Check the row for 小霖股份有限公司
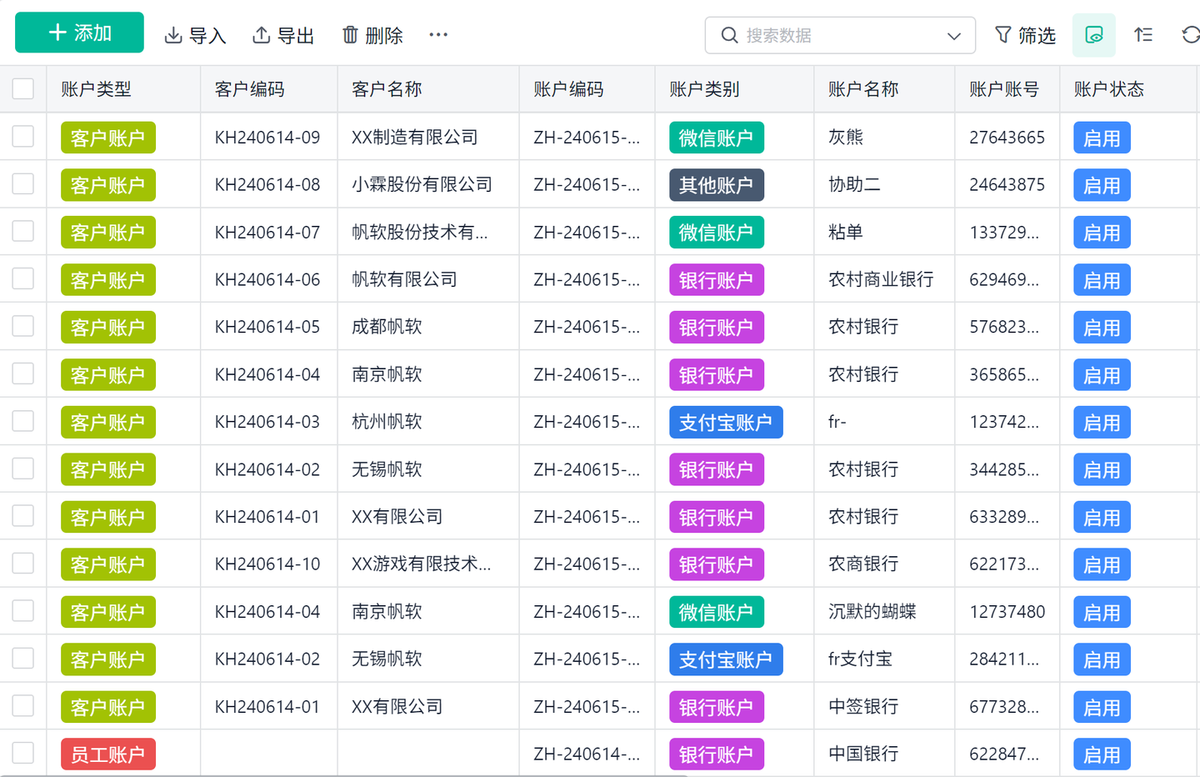Viewport: 1200px width, 777px height. [23, 184]
